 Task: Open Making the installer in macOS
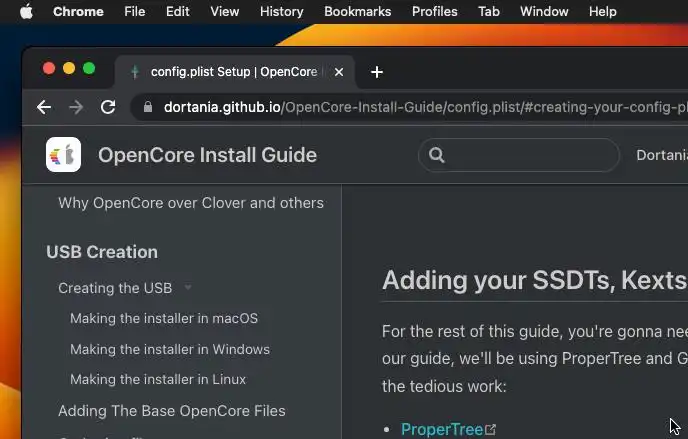(x=164, y=318)
